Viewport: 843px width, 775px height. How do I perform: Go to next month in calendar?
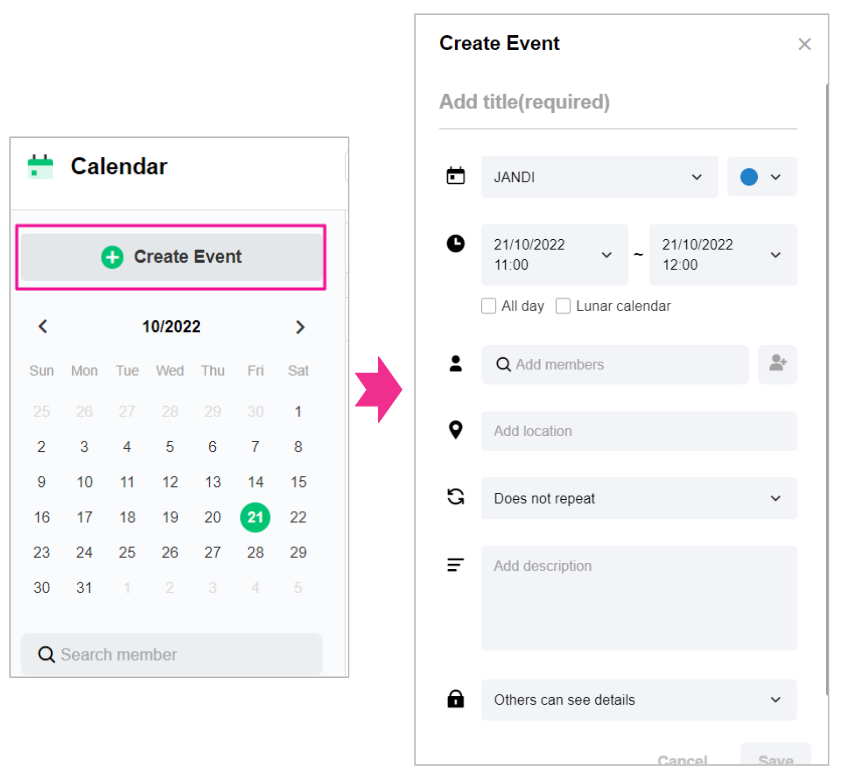click(300, 326)
